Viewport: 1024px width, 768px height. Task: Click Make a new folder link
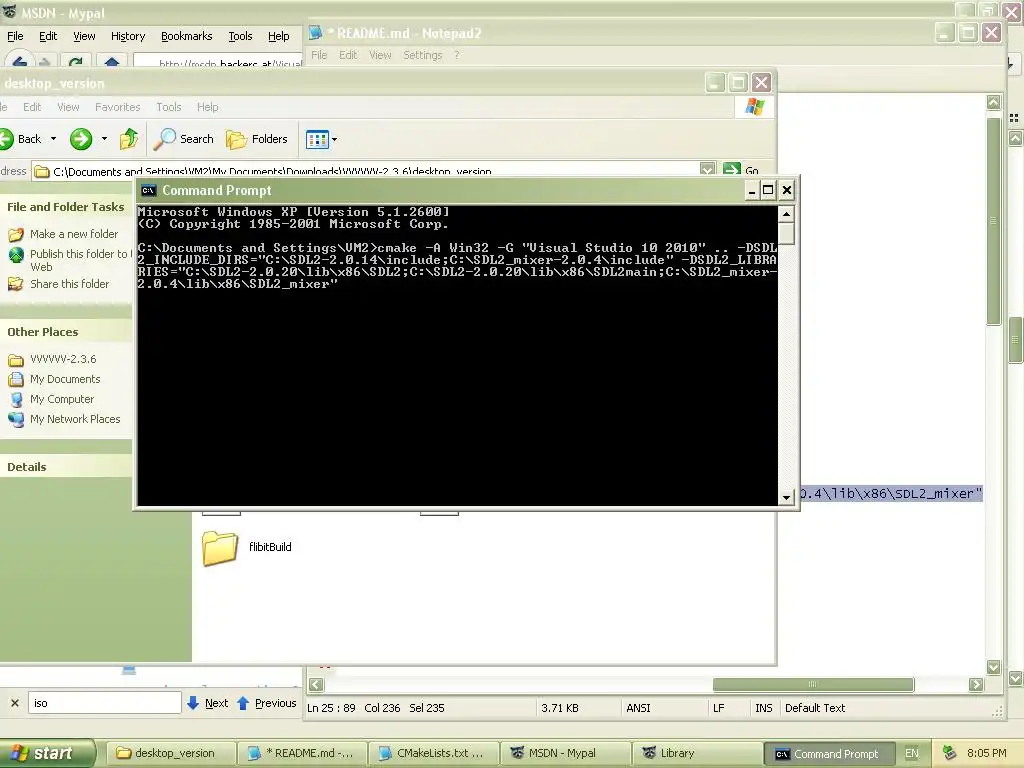click(x=74, y=234)
